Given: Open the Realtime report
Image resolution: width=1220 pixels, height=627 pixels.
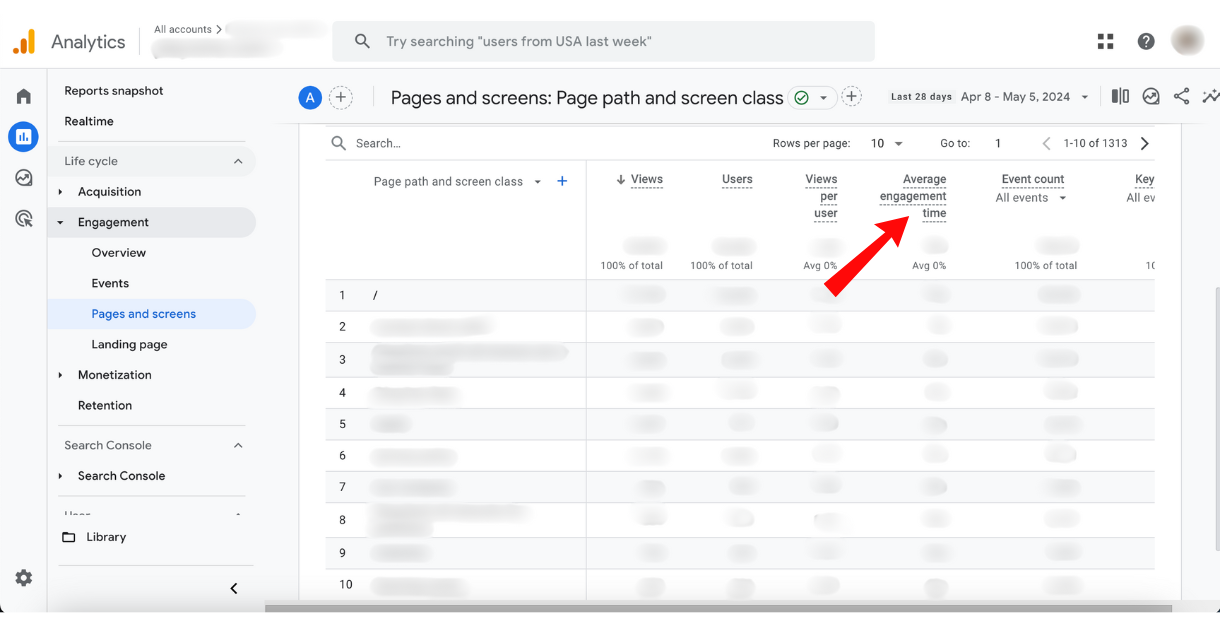Looking at the screenshot, I should (89, 121).
